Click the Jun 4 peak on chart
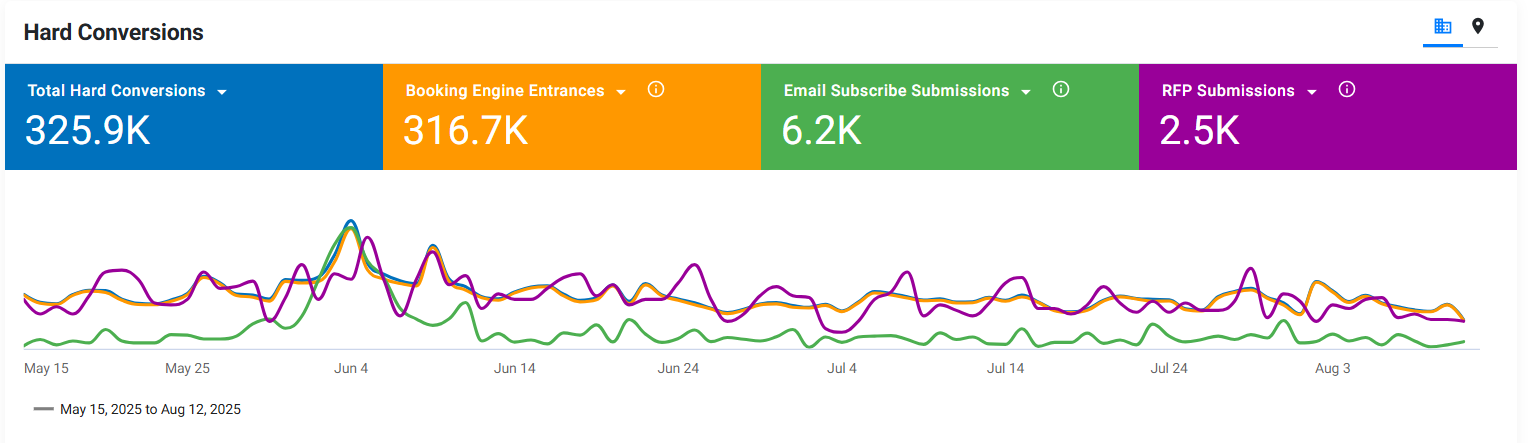Screen dimensions: 1531x443 click(350, 222)
